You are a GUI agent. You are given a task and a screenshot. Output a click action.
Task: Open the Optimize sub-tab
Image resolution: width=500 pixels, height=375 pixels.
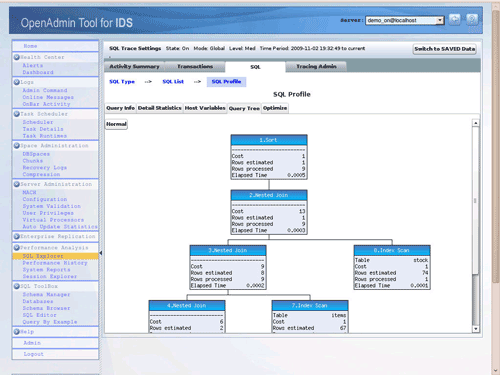(275, 108)
